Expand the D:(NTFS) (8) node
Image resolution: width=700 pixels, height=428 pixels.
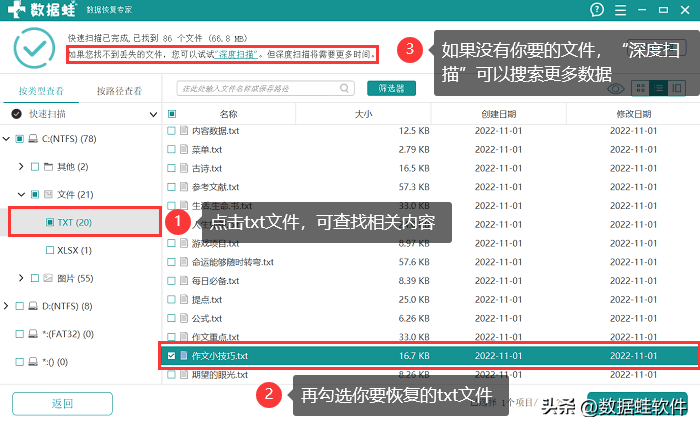point(6,306)
